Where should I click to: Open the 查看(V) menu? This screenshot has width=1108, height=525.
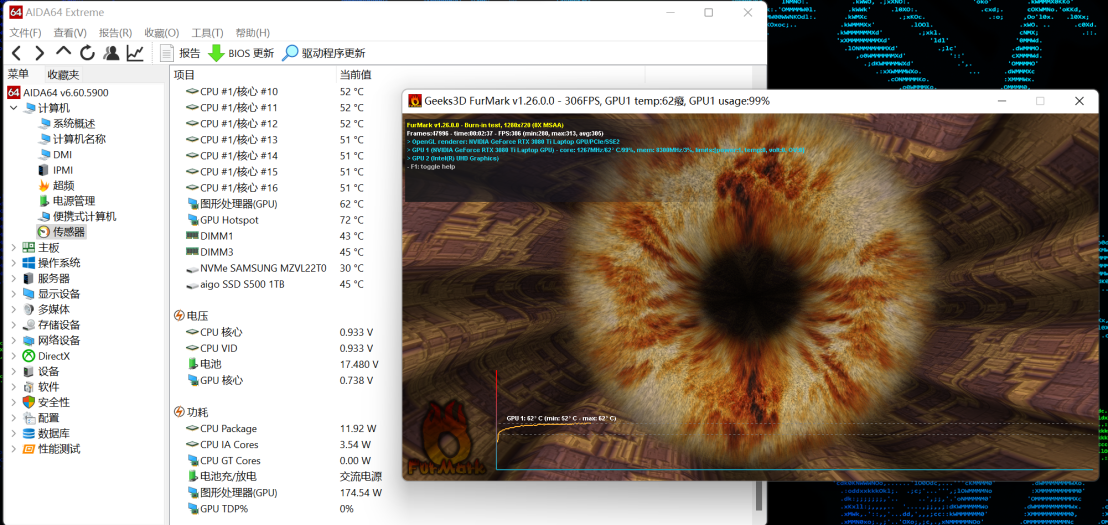pyautogui.click(x=70, y=33)
